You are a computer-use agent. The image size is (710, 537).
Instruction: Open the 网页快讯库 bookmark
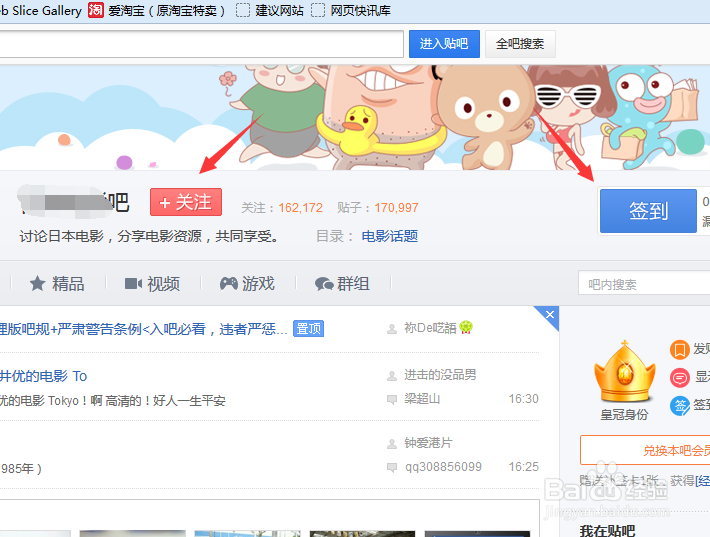[x=351, y=10]
